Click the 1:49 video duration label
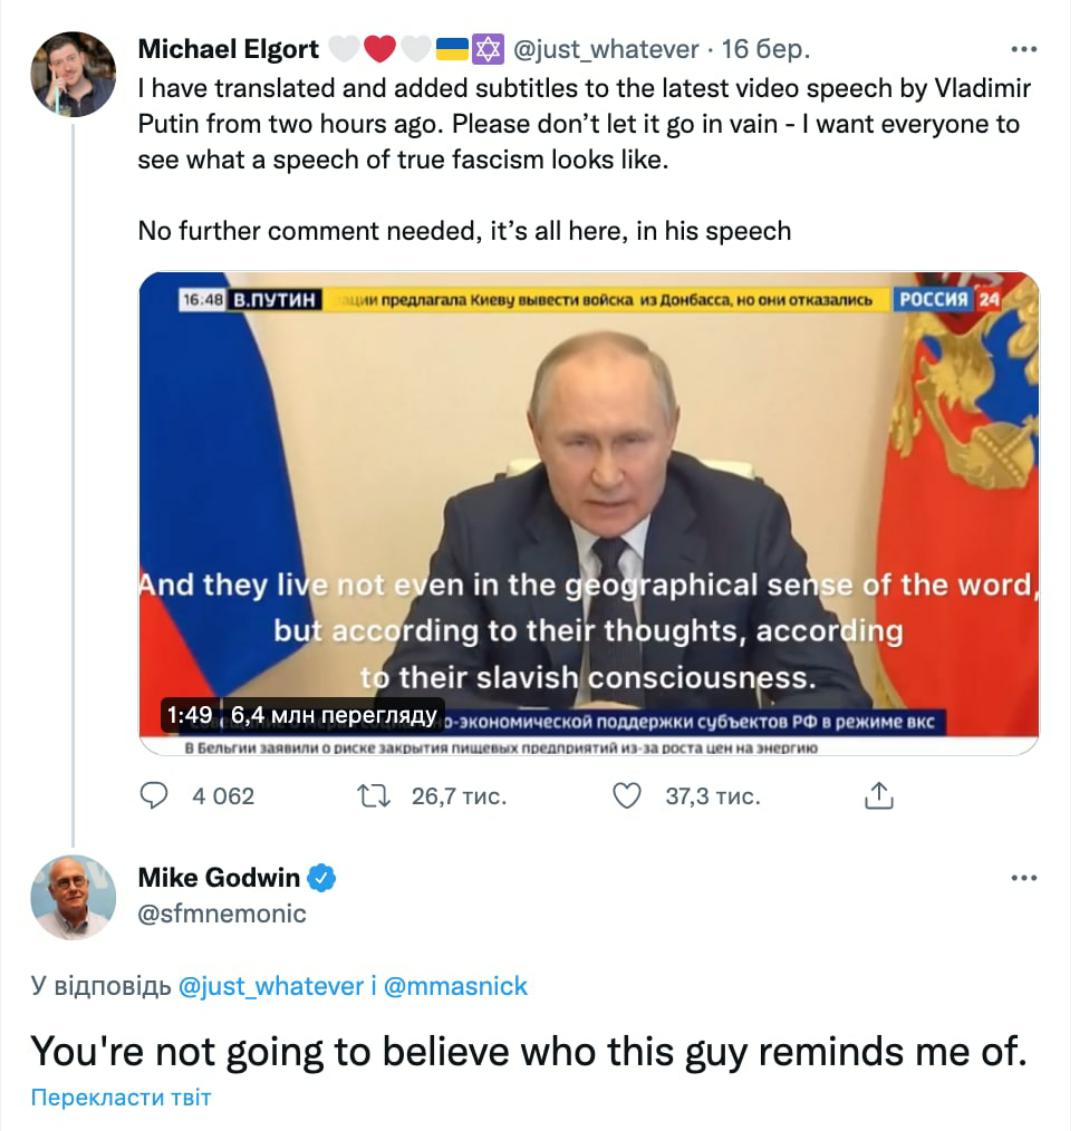The image size is (1080, 1131). point(189,715)
